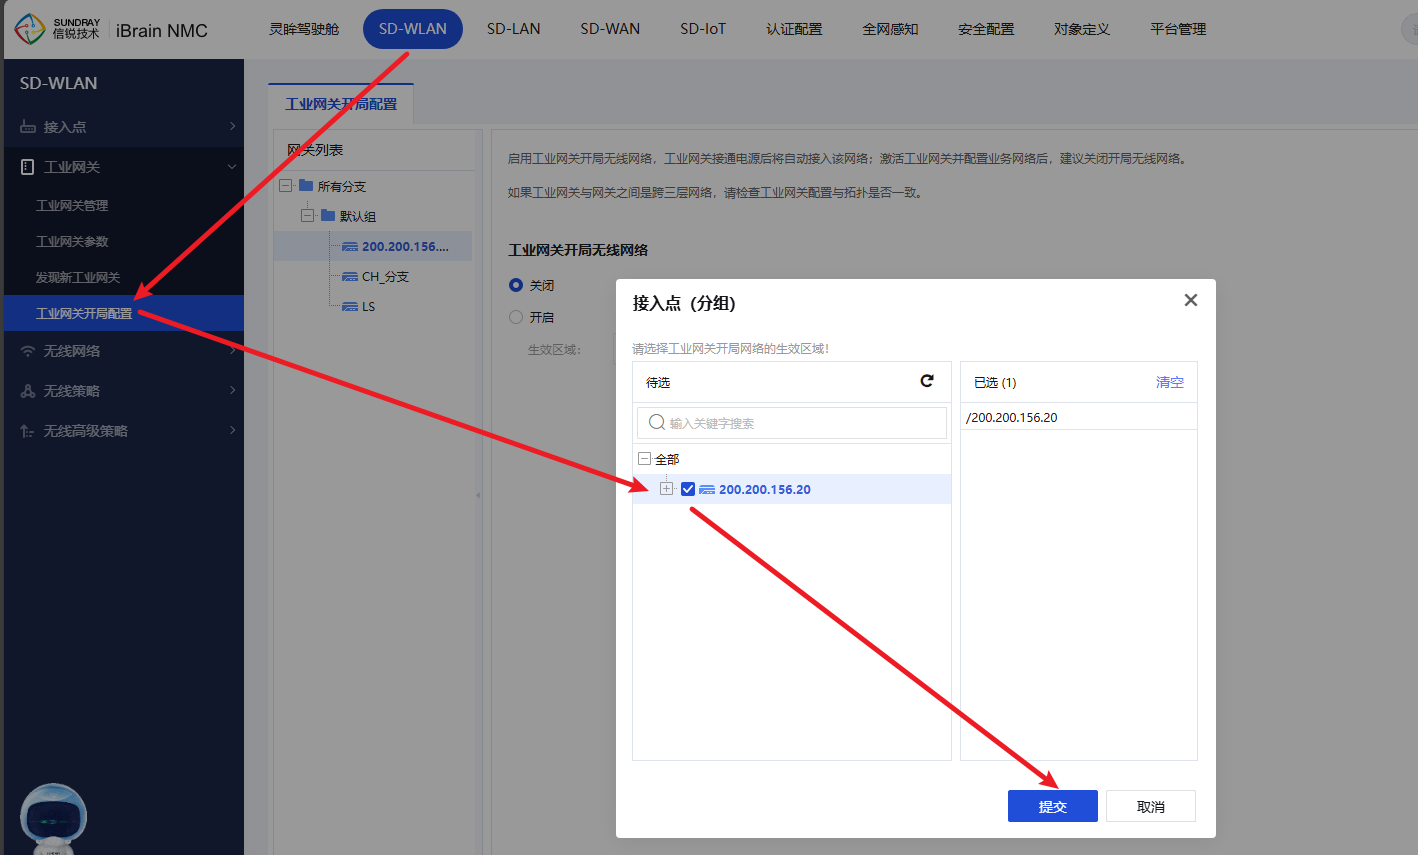This screenshot has height=855, width=1418.
Task: Click the refresh icon in 待选 panel
Action: [926, 381]
